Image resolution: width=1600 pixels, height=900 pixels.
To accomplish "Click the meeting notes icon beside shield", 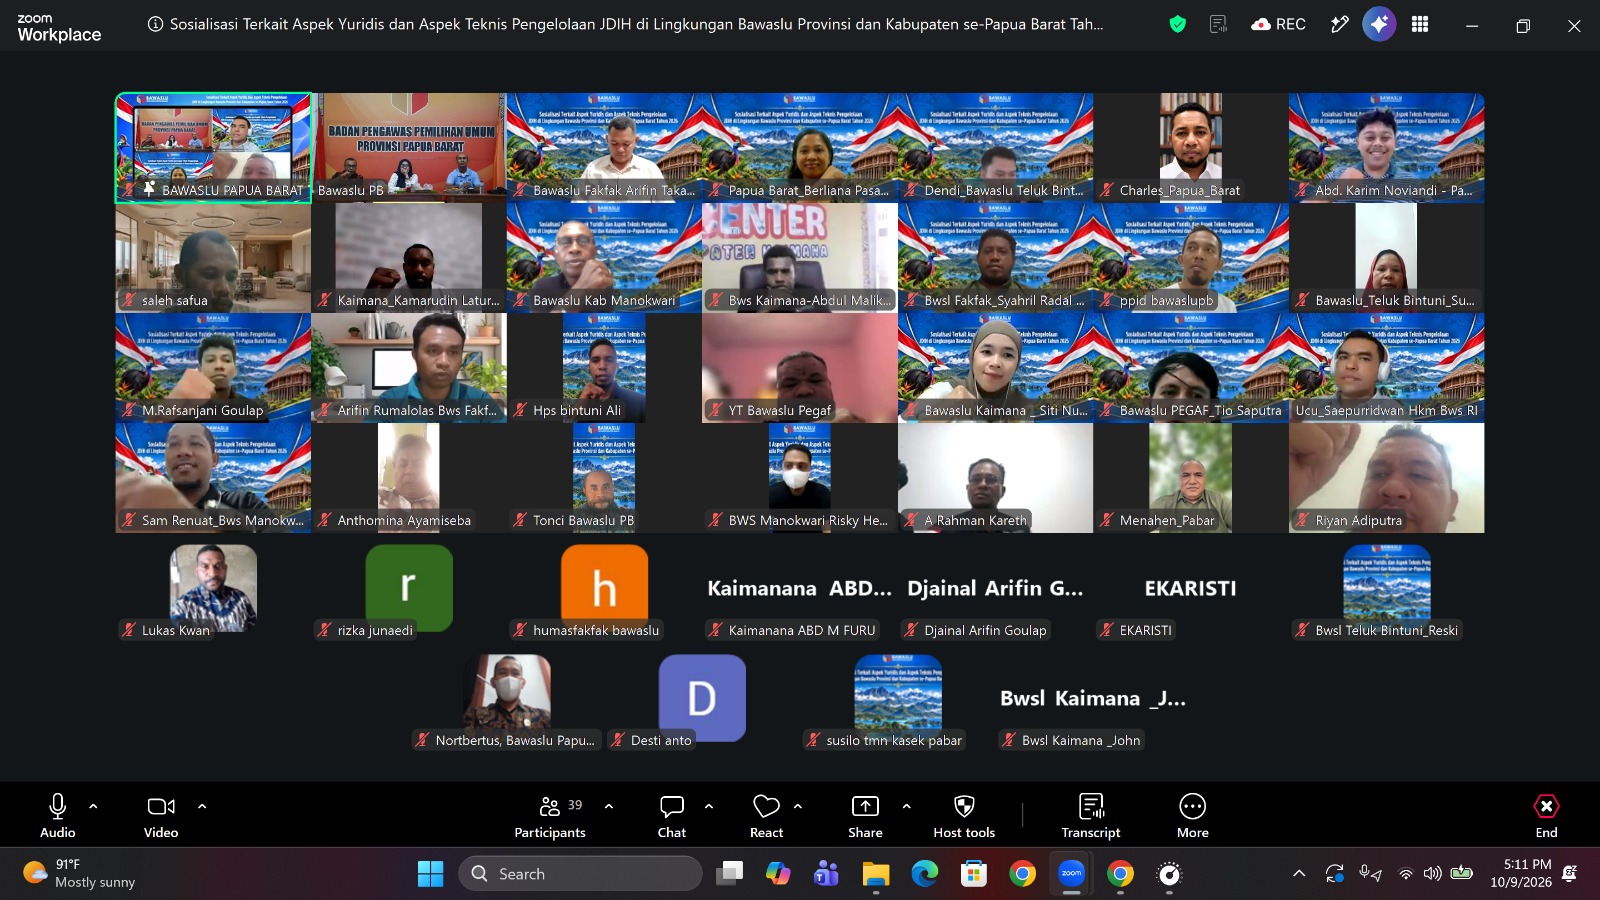I will click(1218, 24).
